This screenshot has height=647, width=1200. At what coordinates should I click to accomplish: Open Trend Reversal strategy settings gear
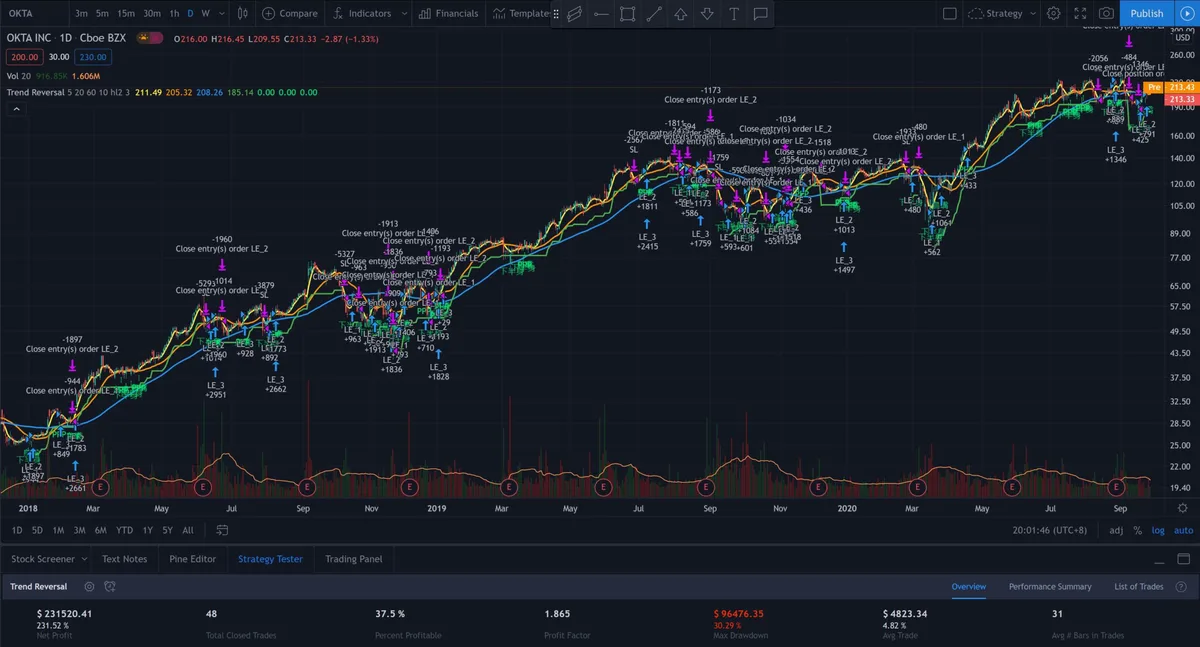click(89, 587)
